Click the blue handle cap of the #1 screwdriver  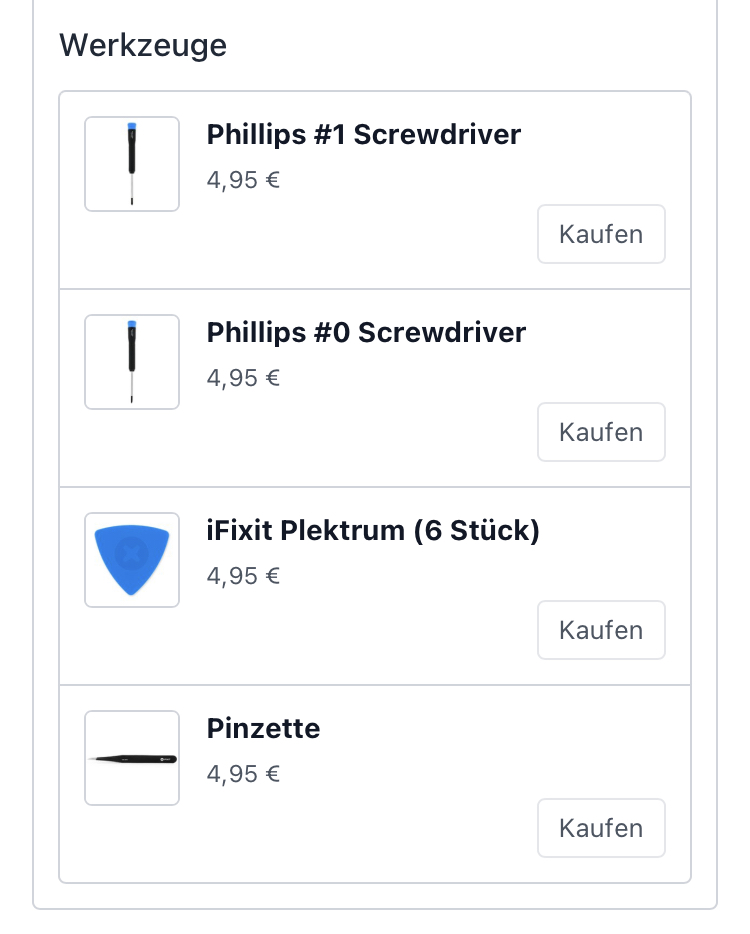pos(132,128)
